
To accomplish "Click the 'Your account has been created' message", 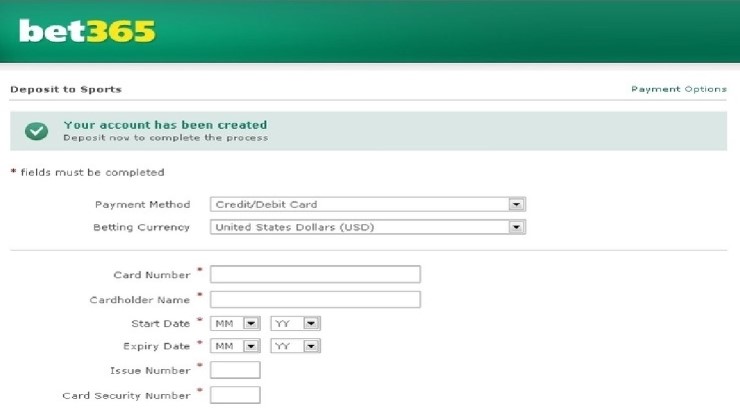I will (x=165, y=125).
